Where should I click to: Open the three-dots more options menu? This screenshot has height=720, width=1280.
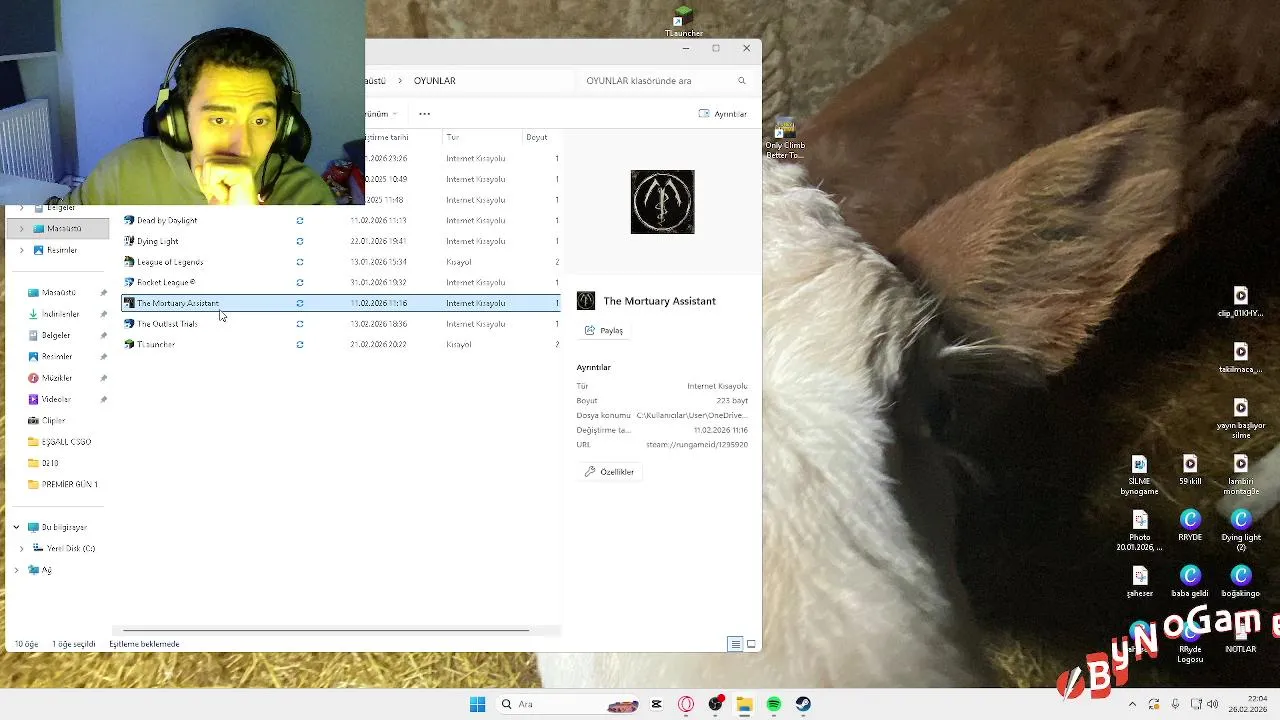point(424,114)
